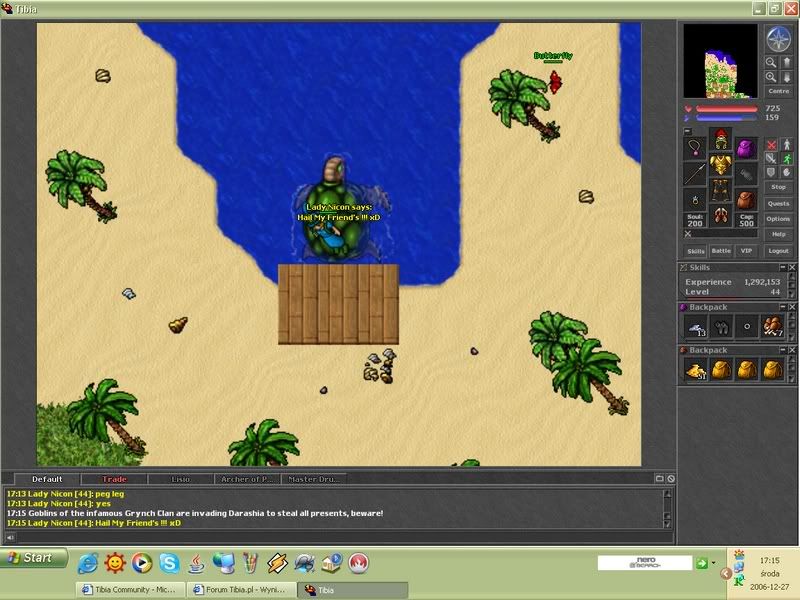
Task: Switch to the Master Dru... chat tab
Action: coord(314,480)
